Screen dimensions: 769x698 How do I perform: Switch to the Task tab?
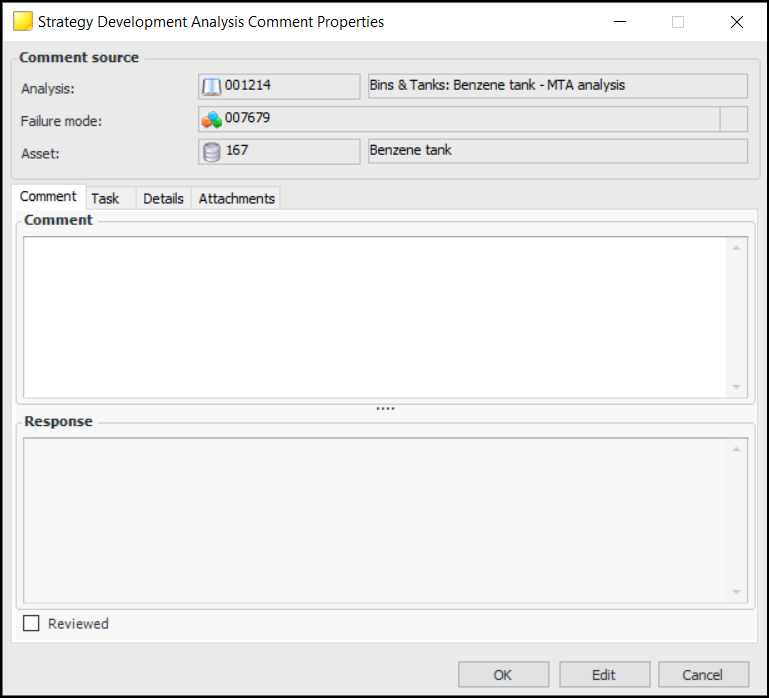tap(111, 198)
